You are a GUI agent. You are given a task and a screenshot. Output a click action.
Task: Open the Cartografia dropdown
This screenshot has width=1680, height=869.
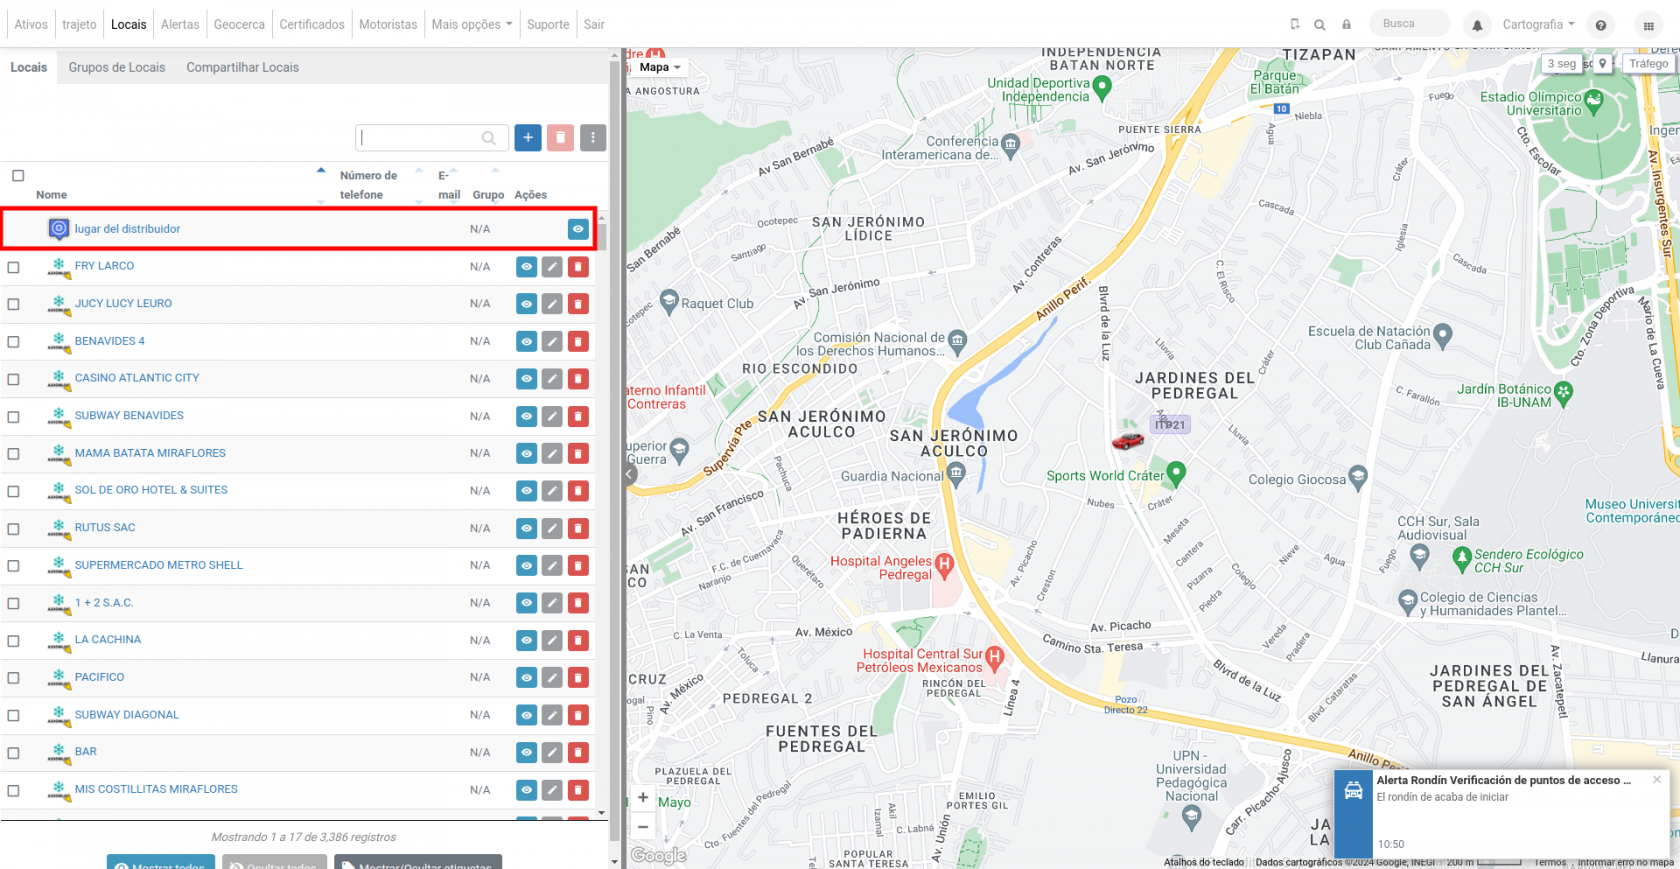1538,24
